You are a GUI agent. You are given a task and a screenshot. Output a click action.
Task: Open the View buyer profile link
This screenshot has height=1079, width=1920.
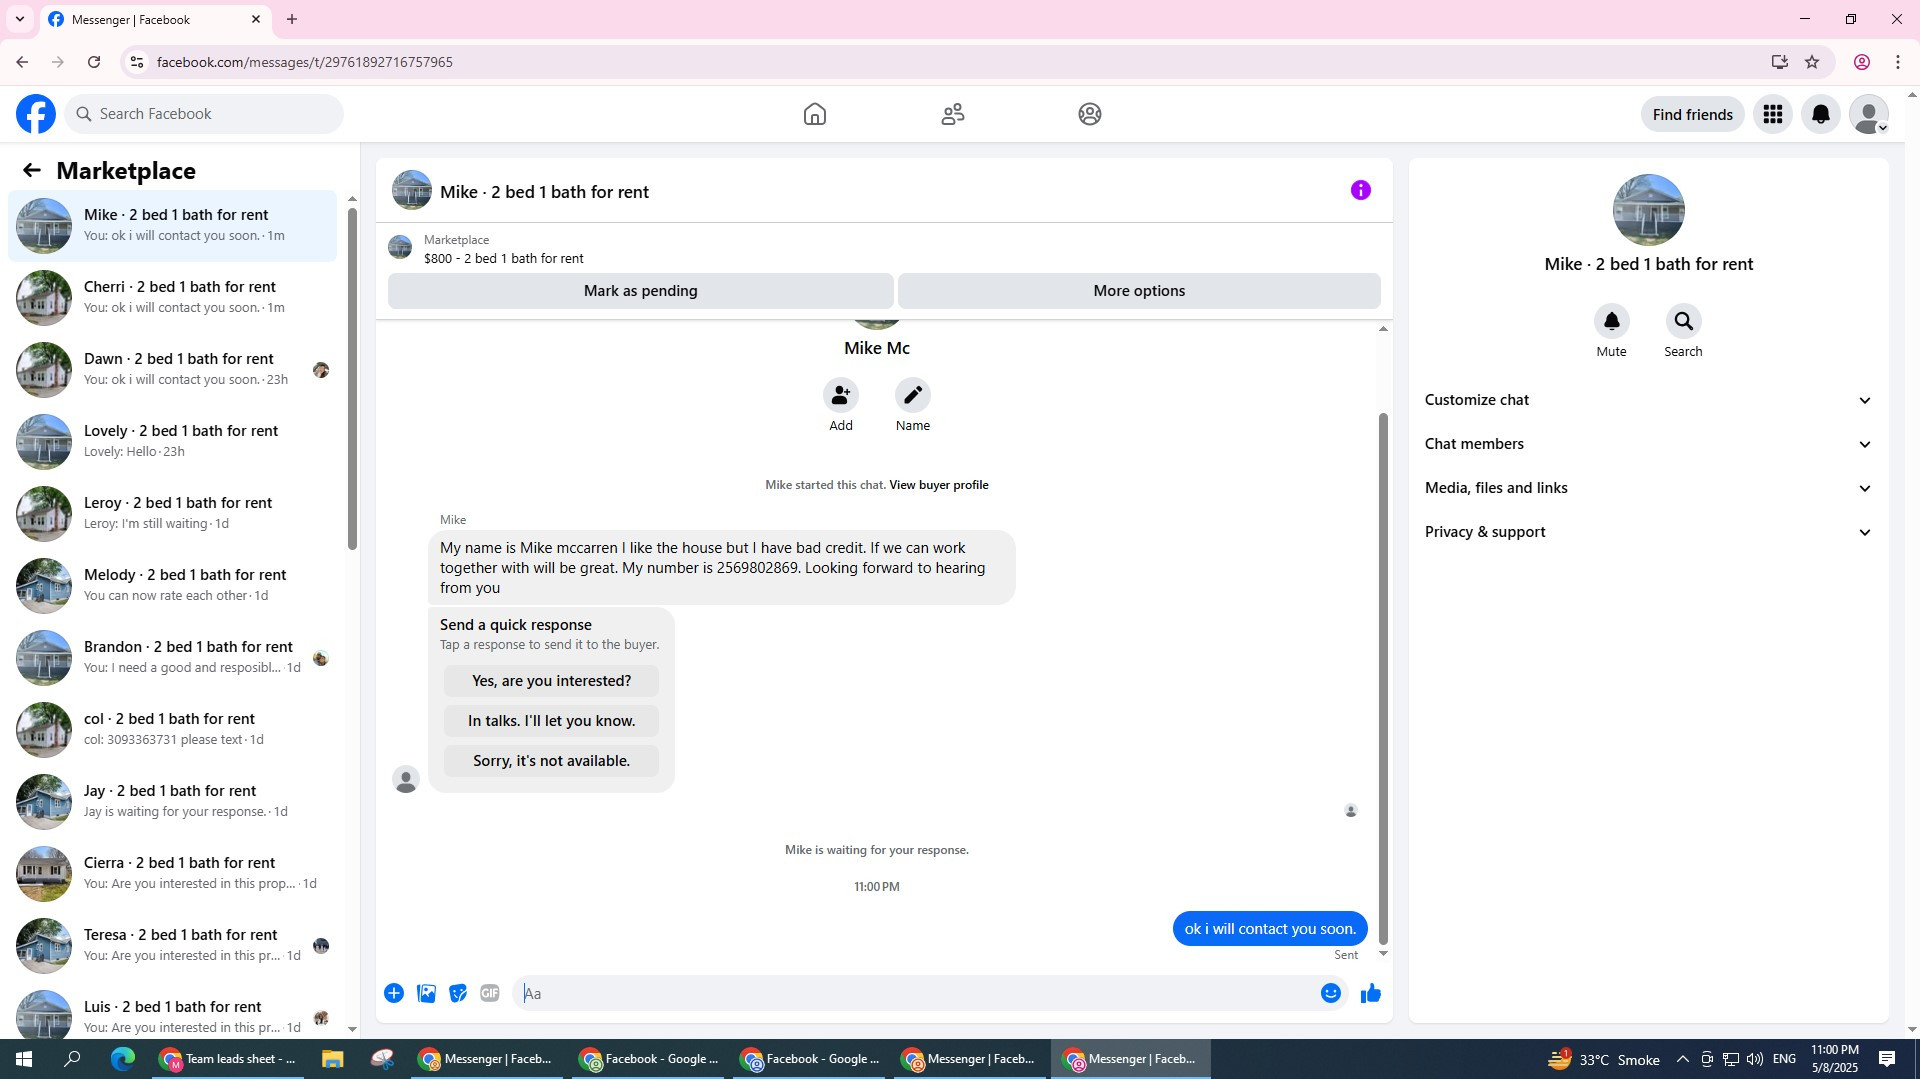[x=939, y=485]
